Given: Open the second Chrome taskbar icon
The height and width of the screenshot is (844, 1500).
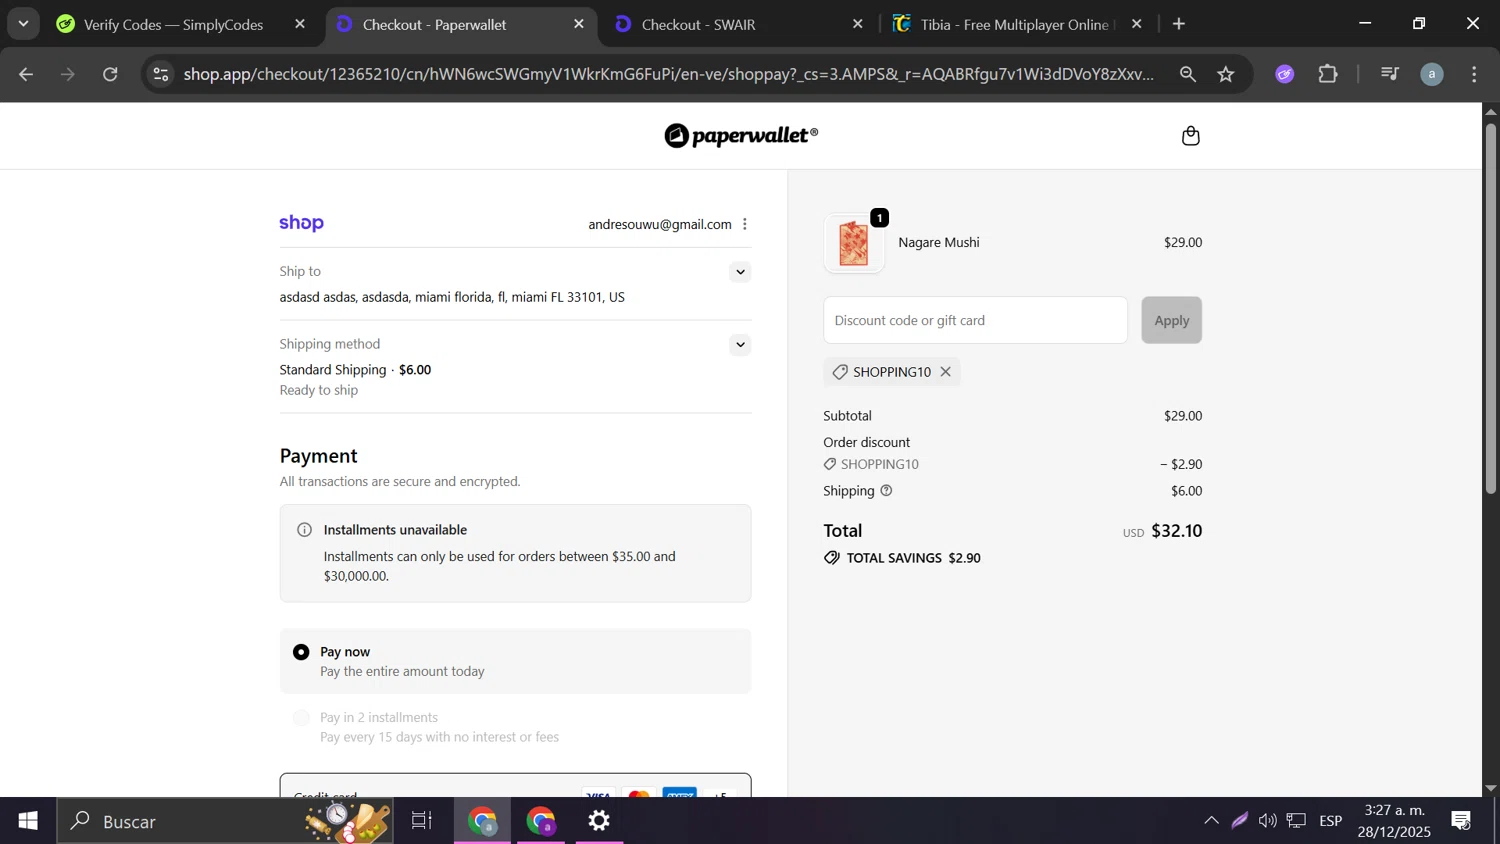Looking at the screenshot, I should tap(541, 821).
